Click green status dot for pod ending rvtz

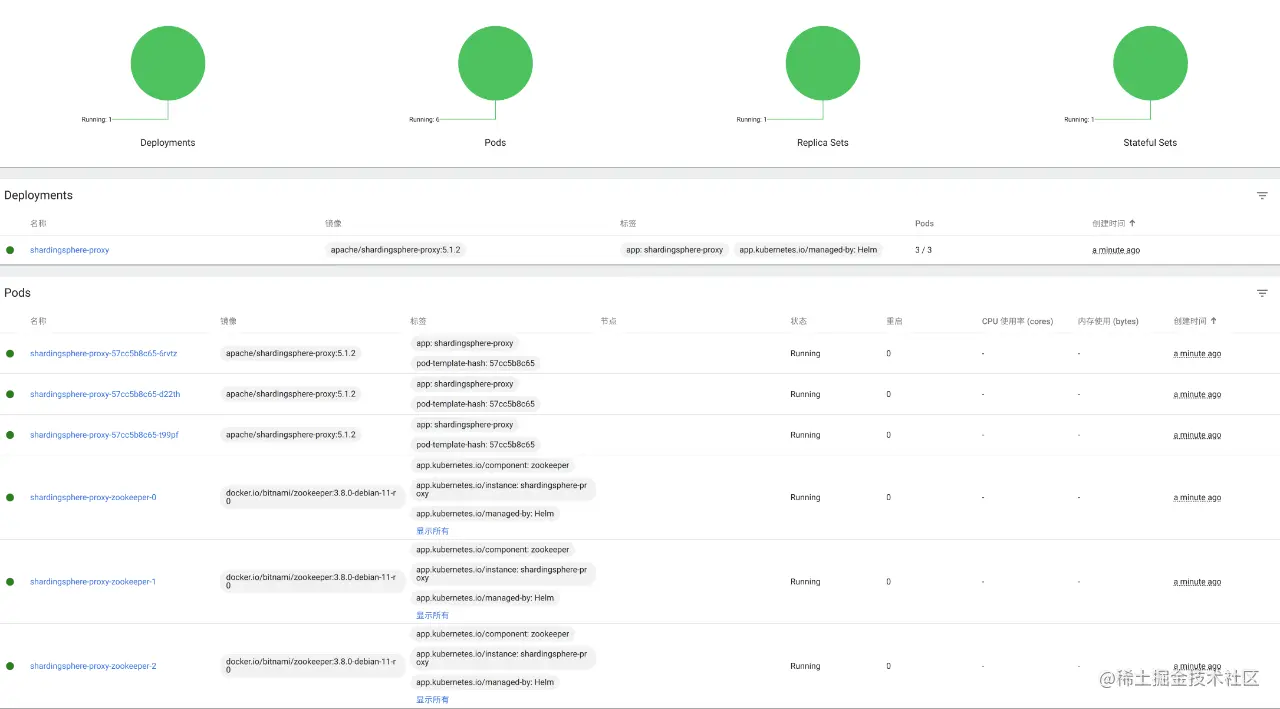pyautogui.click(x=10, y=353)
